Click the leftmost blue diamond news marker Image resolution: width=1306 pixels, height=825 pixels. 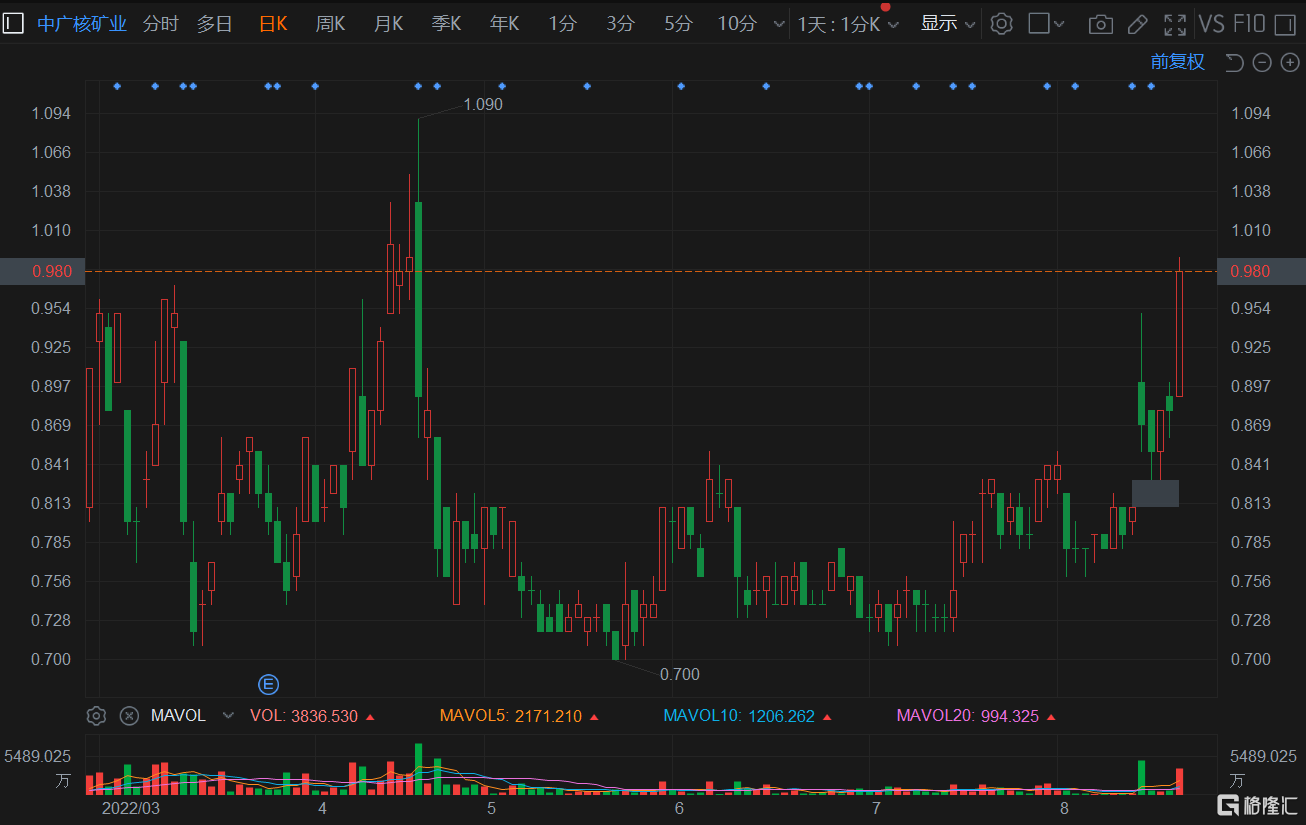click(117, 86)
